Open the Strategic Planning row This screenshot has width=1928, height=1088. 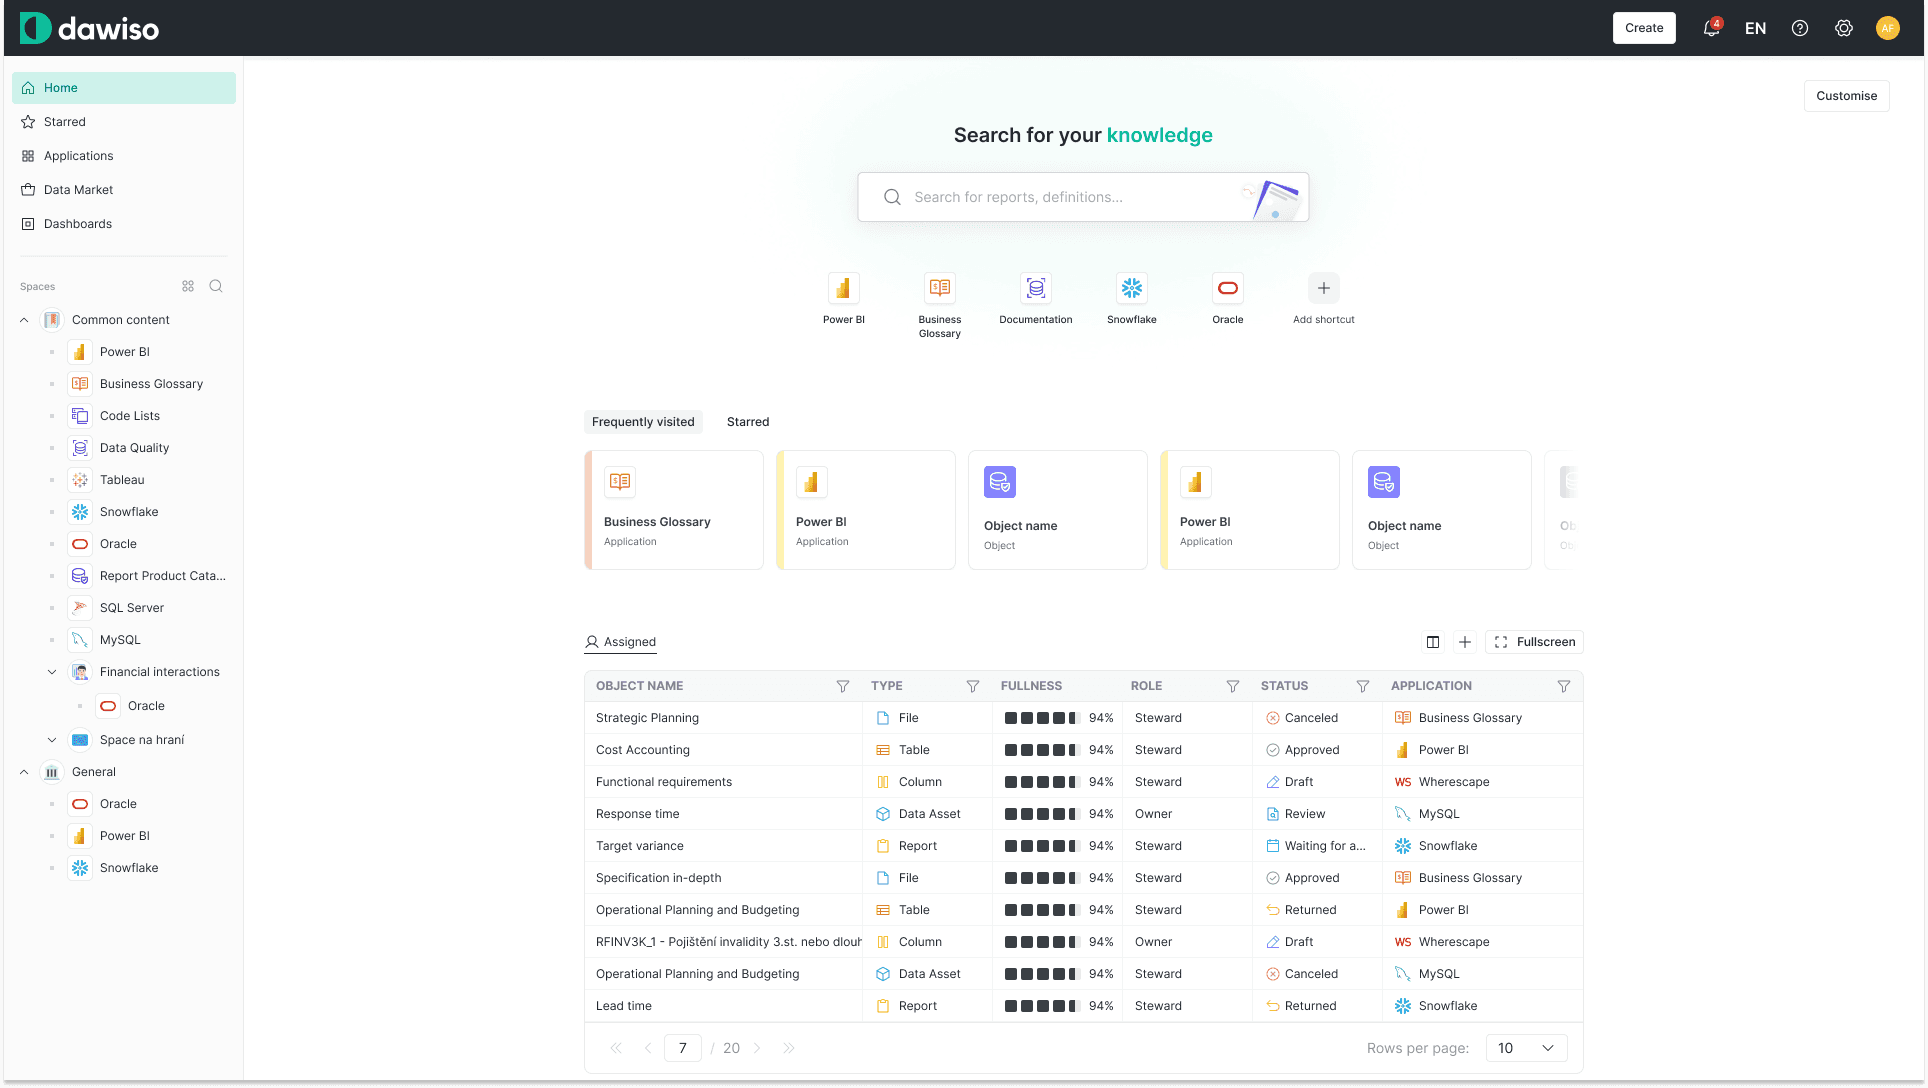1083,718
